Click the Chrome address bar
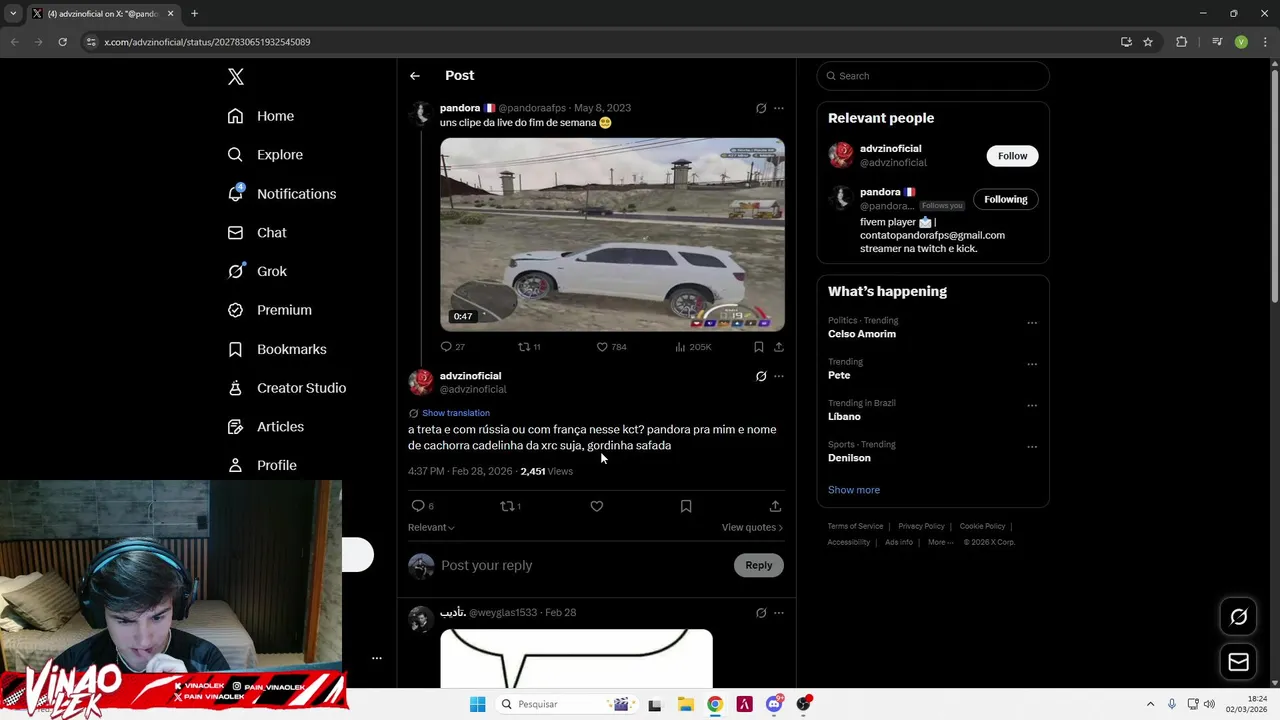The width and height of the screenshot is (1280, 720). point(600,42)
